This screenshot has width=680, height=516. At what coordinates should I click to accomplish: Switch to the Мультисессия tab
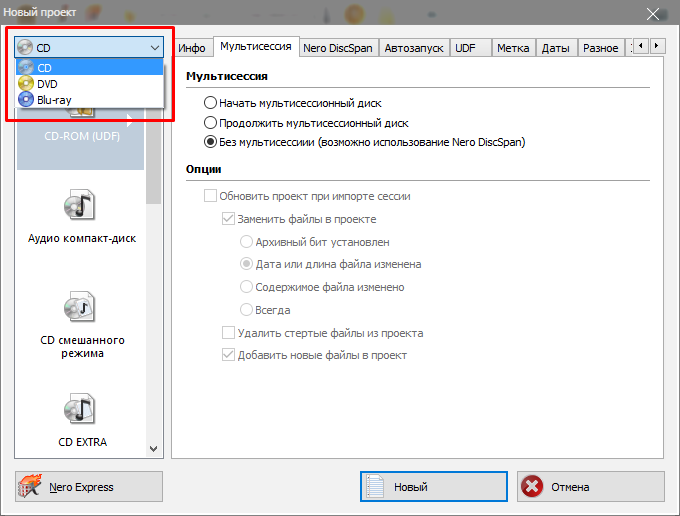tap(255, 46)
